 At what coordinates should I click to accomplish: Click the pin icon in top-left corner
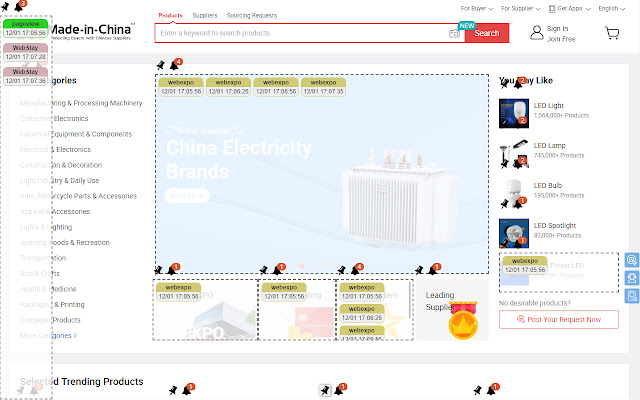tap(5, 7)
